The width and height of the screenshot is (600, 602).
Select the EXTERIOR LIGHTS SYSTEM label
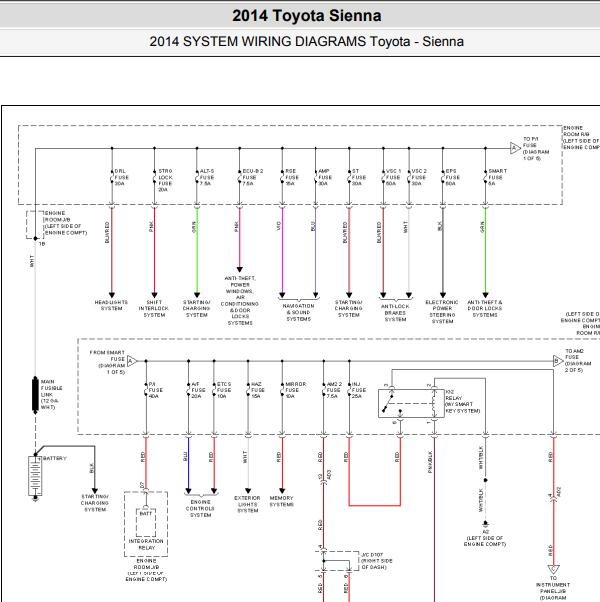pyautogui.click(x=248, y=504)
